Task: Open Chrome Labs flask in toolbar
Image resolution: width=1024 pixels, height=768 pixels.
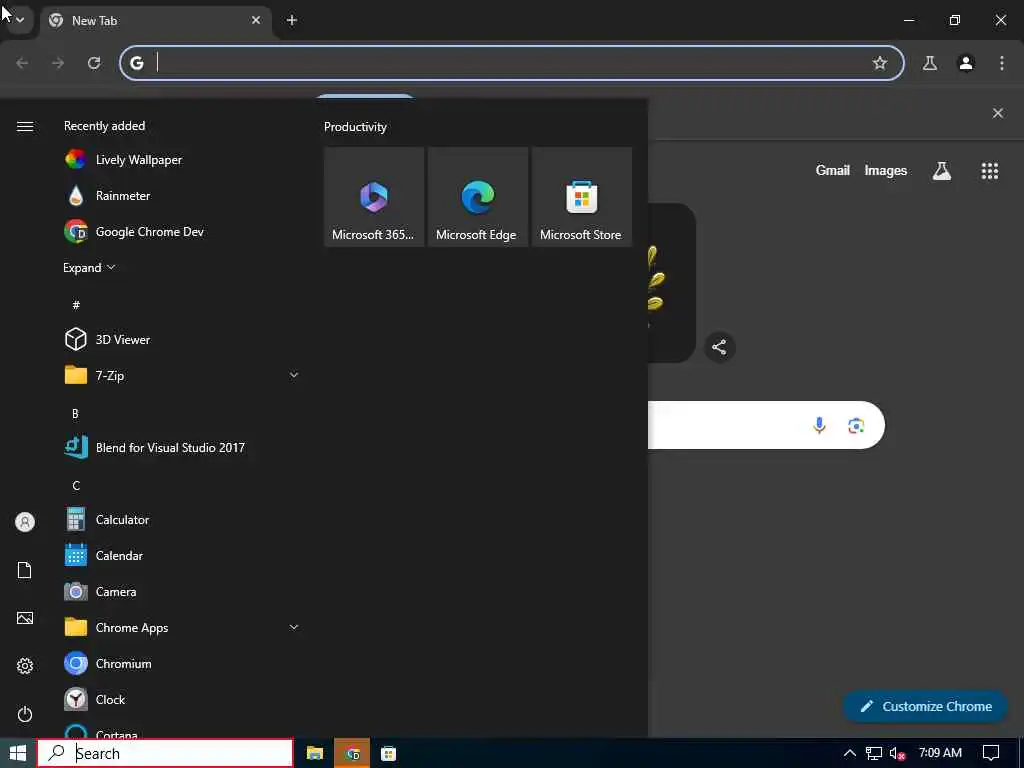Action: 929,63
